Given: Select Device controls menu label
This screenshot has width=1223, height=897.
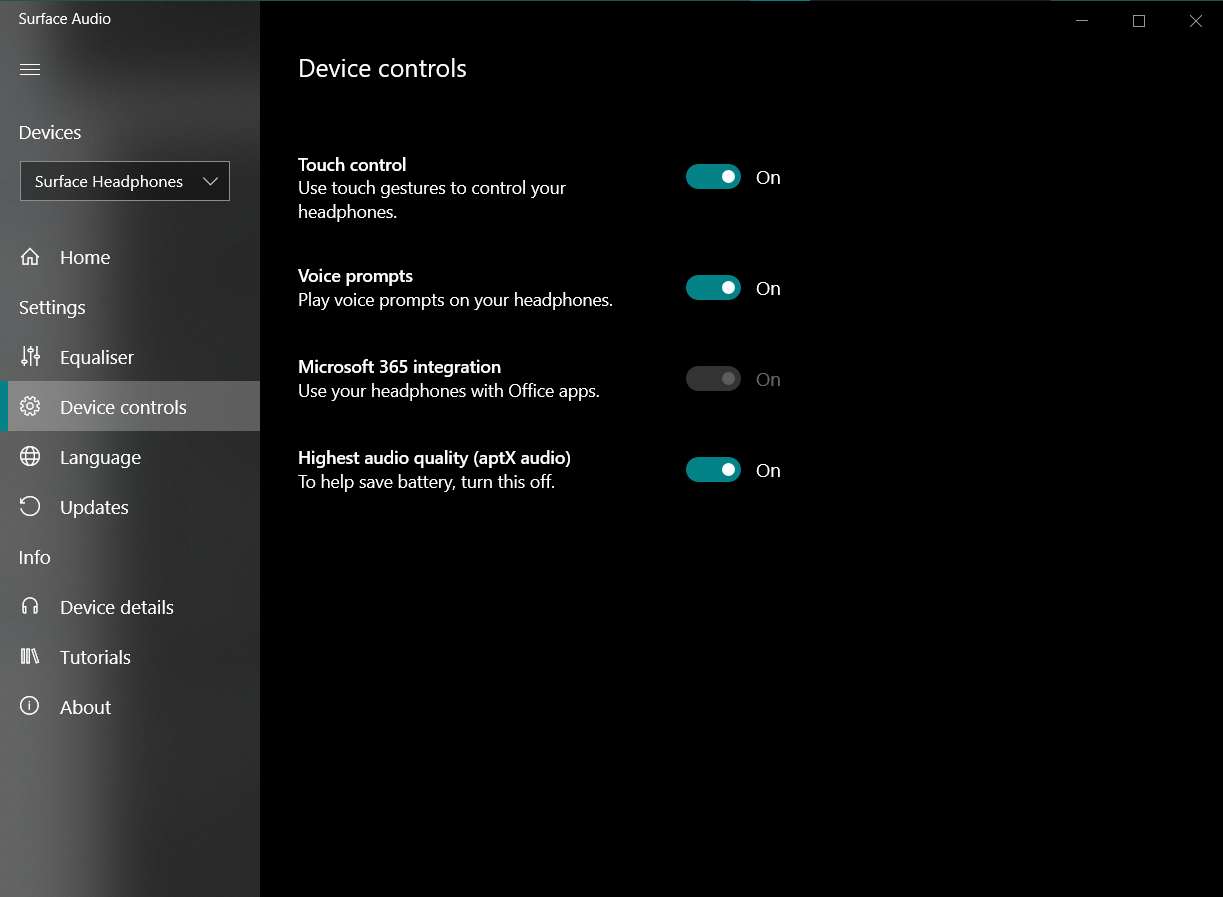Looking at the screenshot, I should [x=123, y=407].
